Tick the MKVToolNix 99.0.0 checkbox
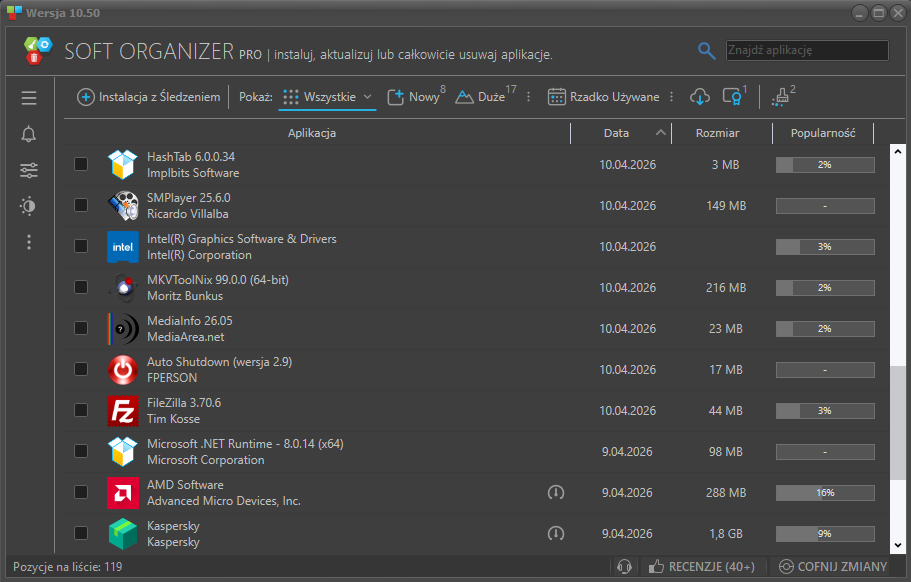This screenshot has width=911, height=582. tap(81, 287)
